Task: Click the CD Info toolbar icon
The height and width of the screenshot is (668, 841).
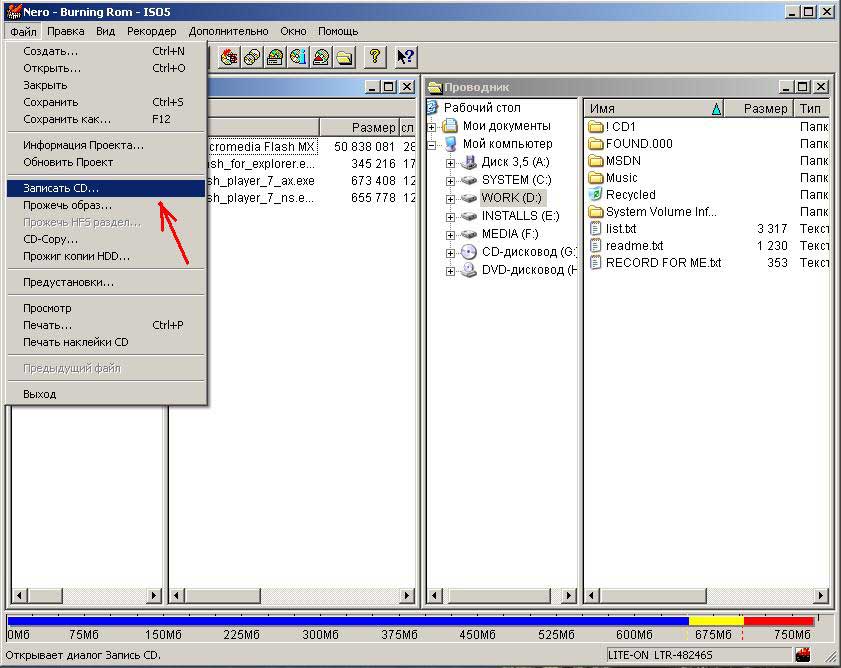Action: pos(298,57)
